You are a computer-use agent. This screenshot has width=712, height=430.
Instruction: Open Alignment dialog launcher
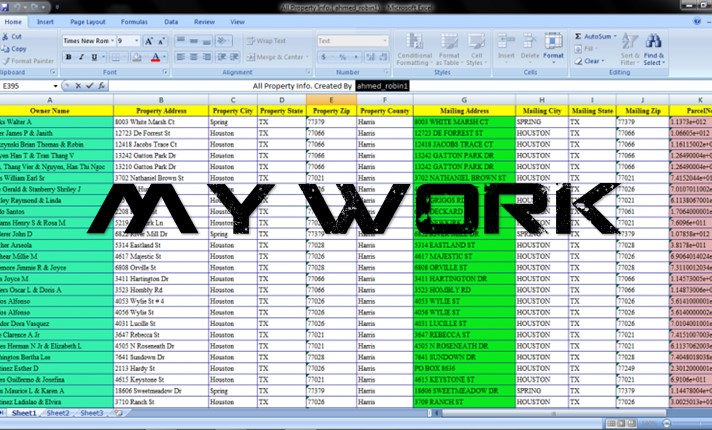[x=309, y=72]
